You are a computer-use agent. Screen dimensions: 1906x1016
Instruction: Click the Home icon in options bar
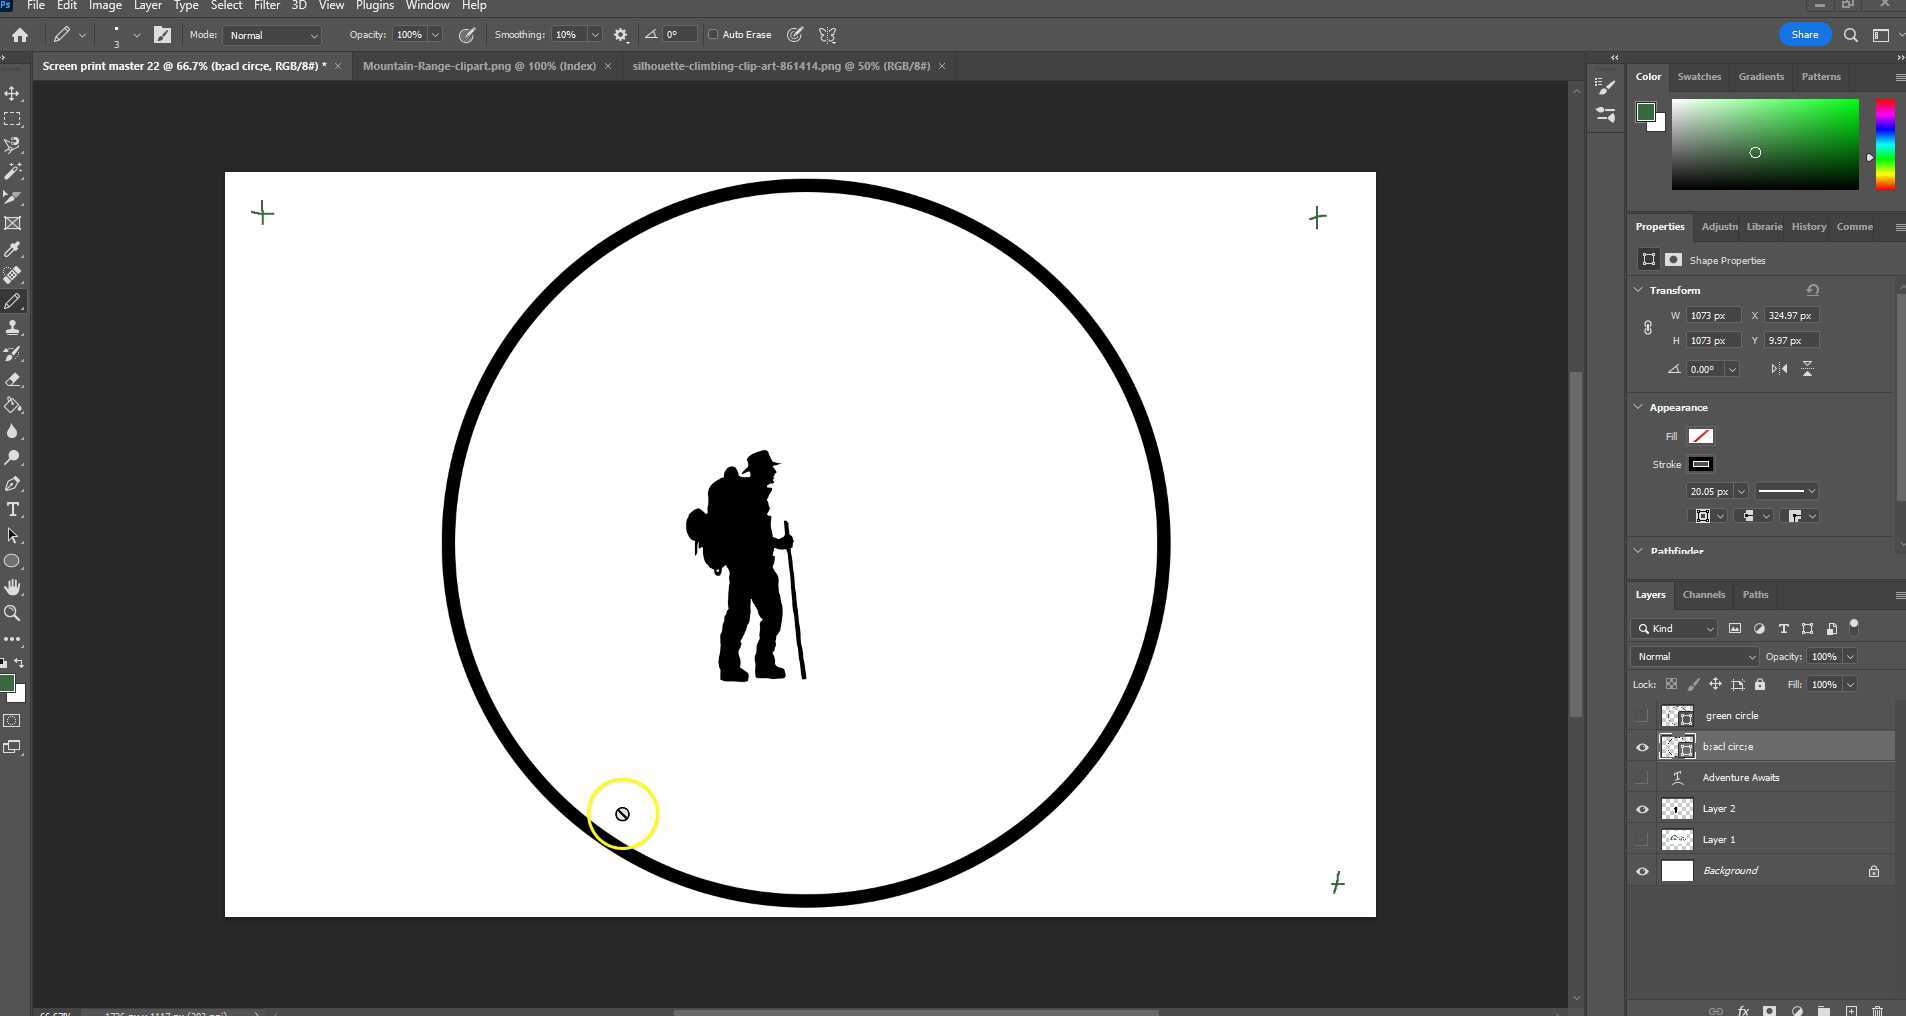click(x=20, y=35)
